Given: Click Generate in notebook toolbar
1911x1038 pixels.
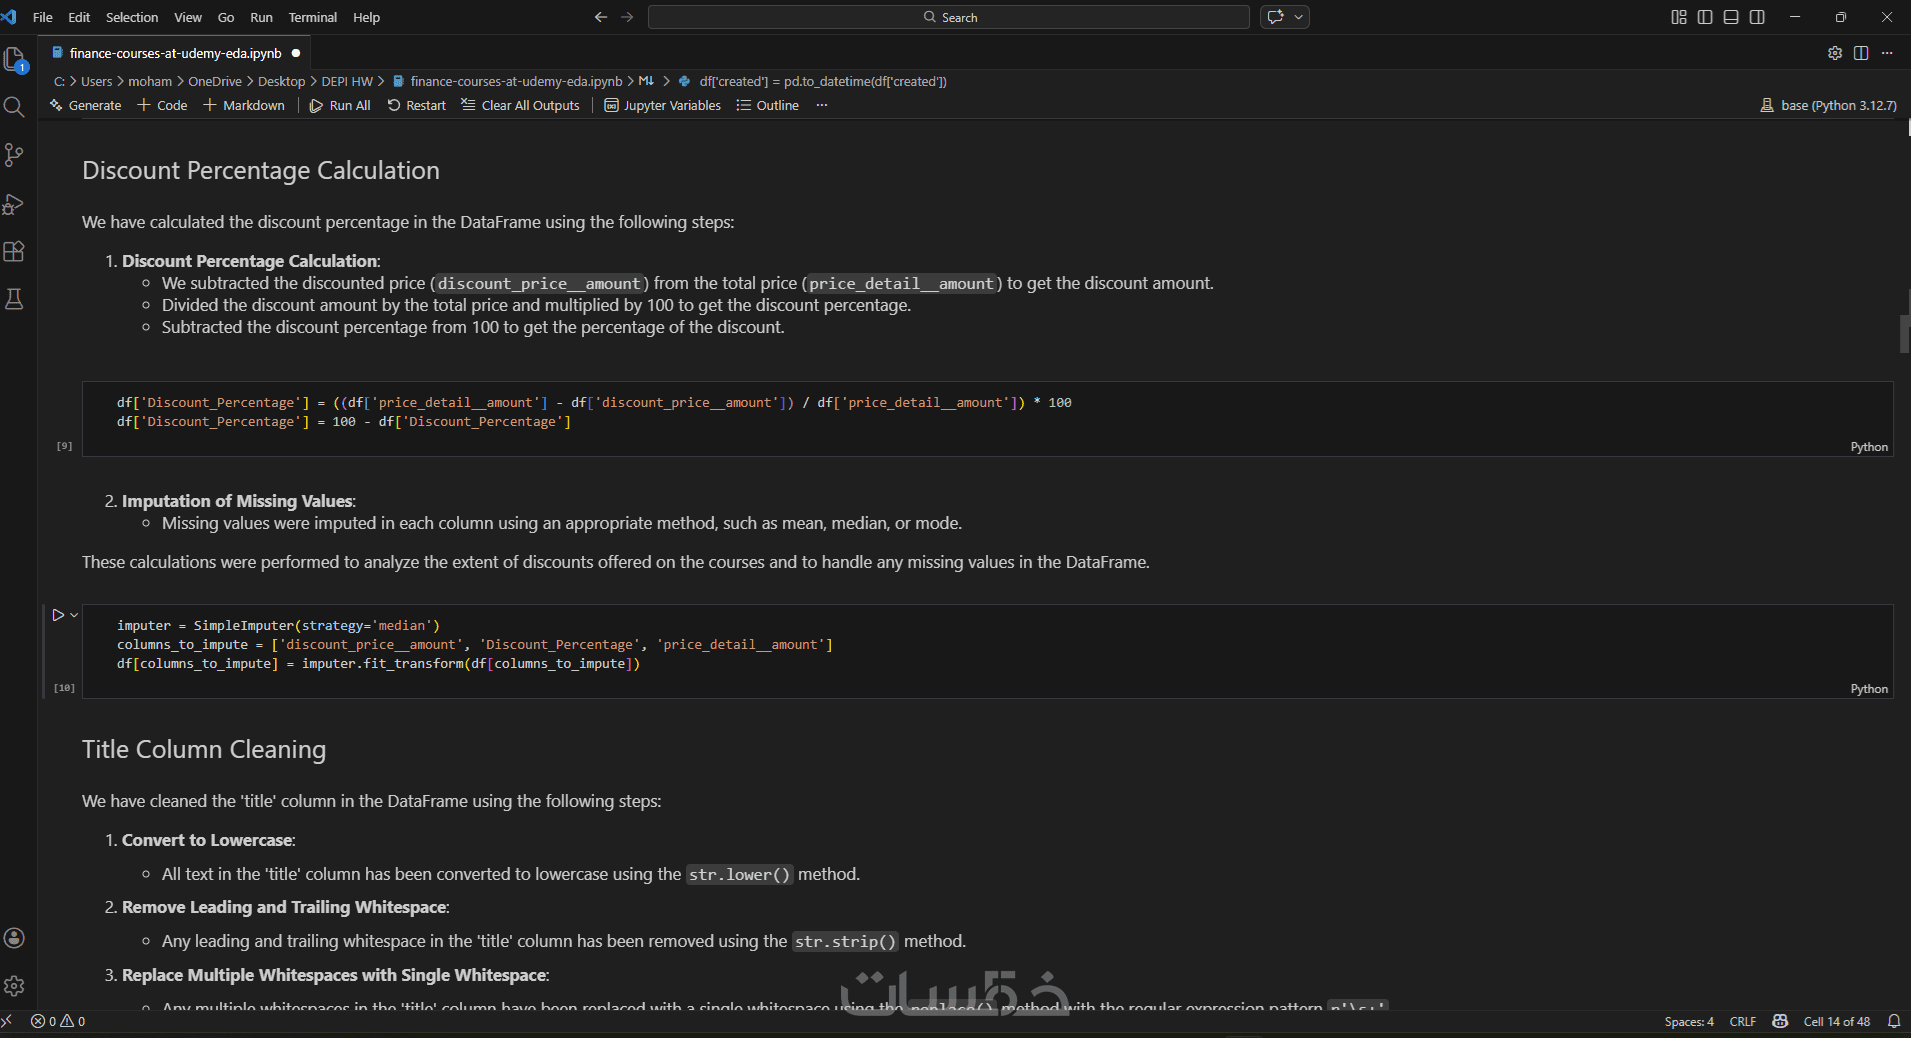Looking at the screenshot, I should [85, 105].
